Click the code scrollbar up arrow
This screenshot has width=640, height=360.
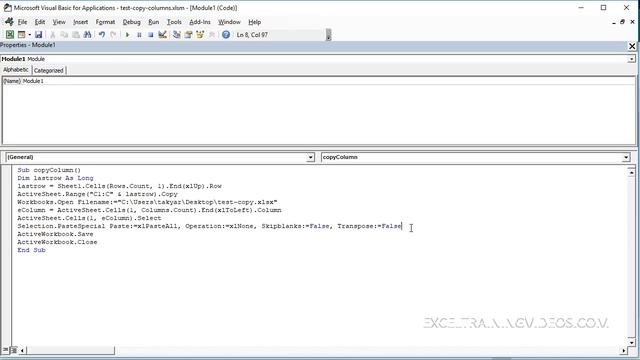(x=631, y=172)
